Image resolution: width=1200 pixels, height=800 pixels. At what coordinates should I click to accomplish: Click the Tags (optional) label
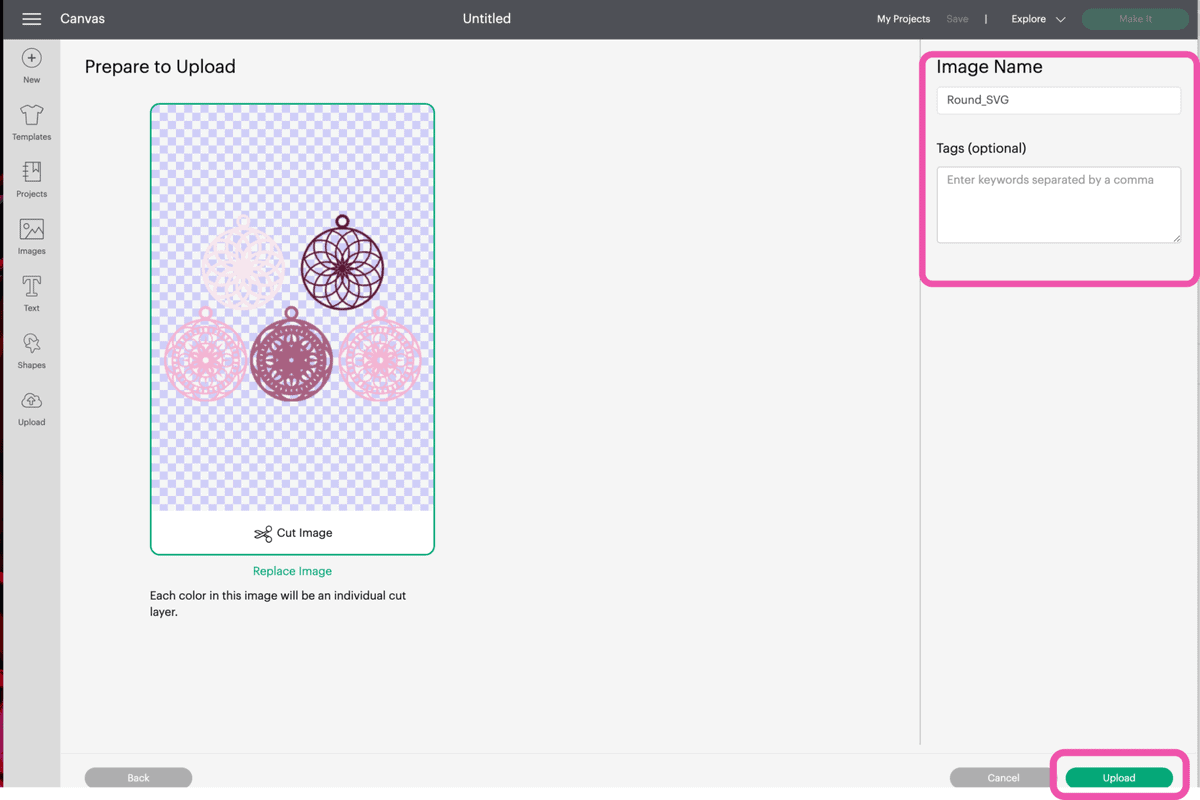[981, 148]
